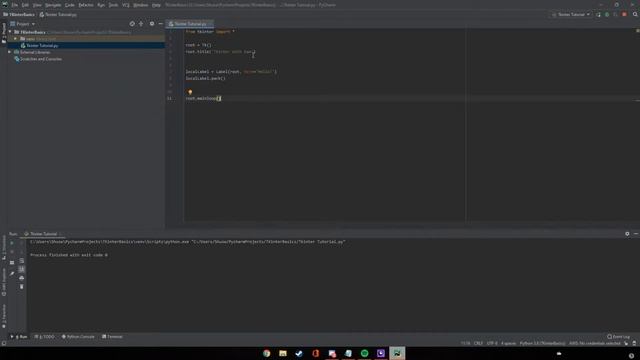Click the green debug icon in toolbar

pos(607,14)
